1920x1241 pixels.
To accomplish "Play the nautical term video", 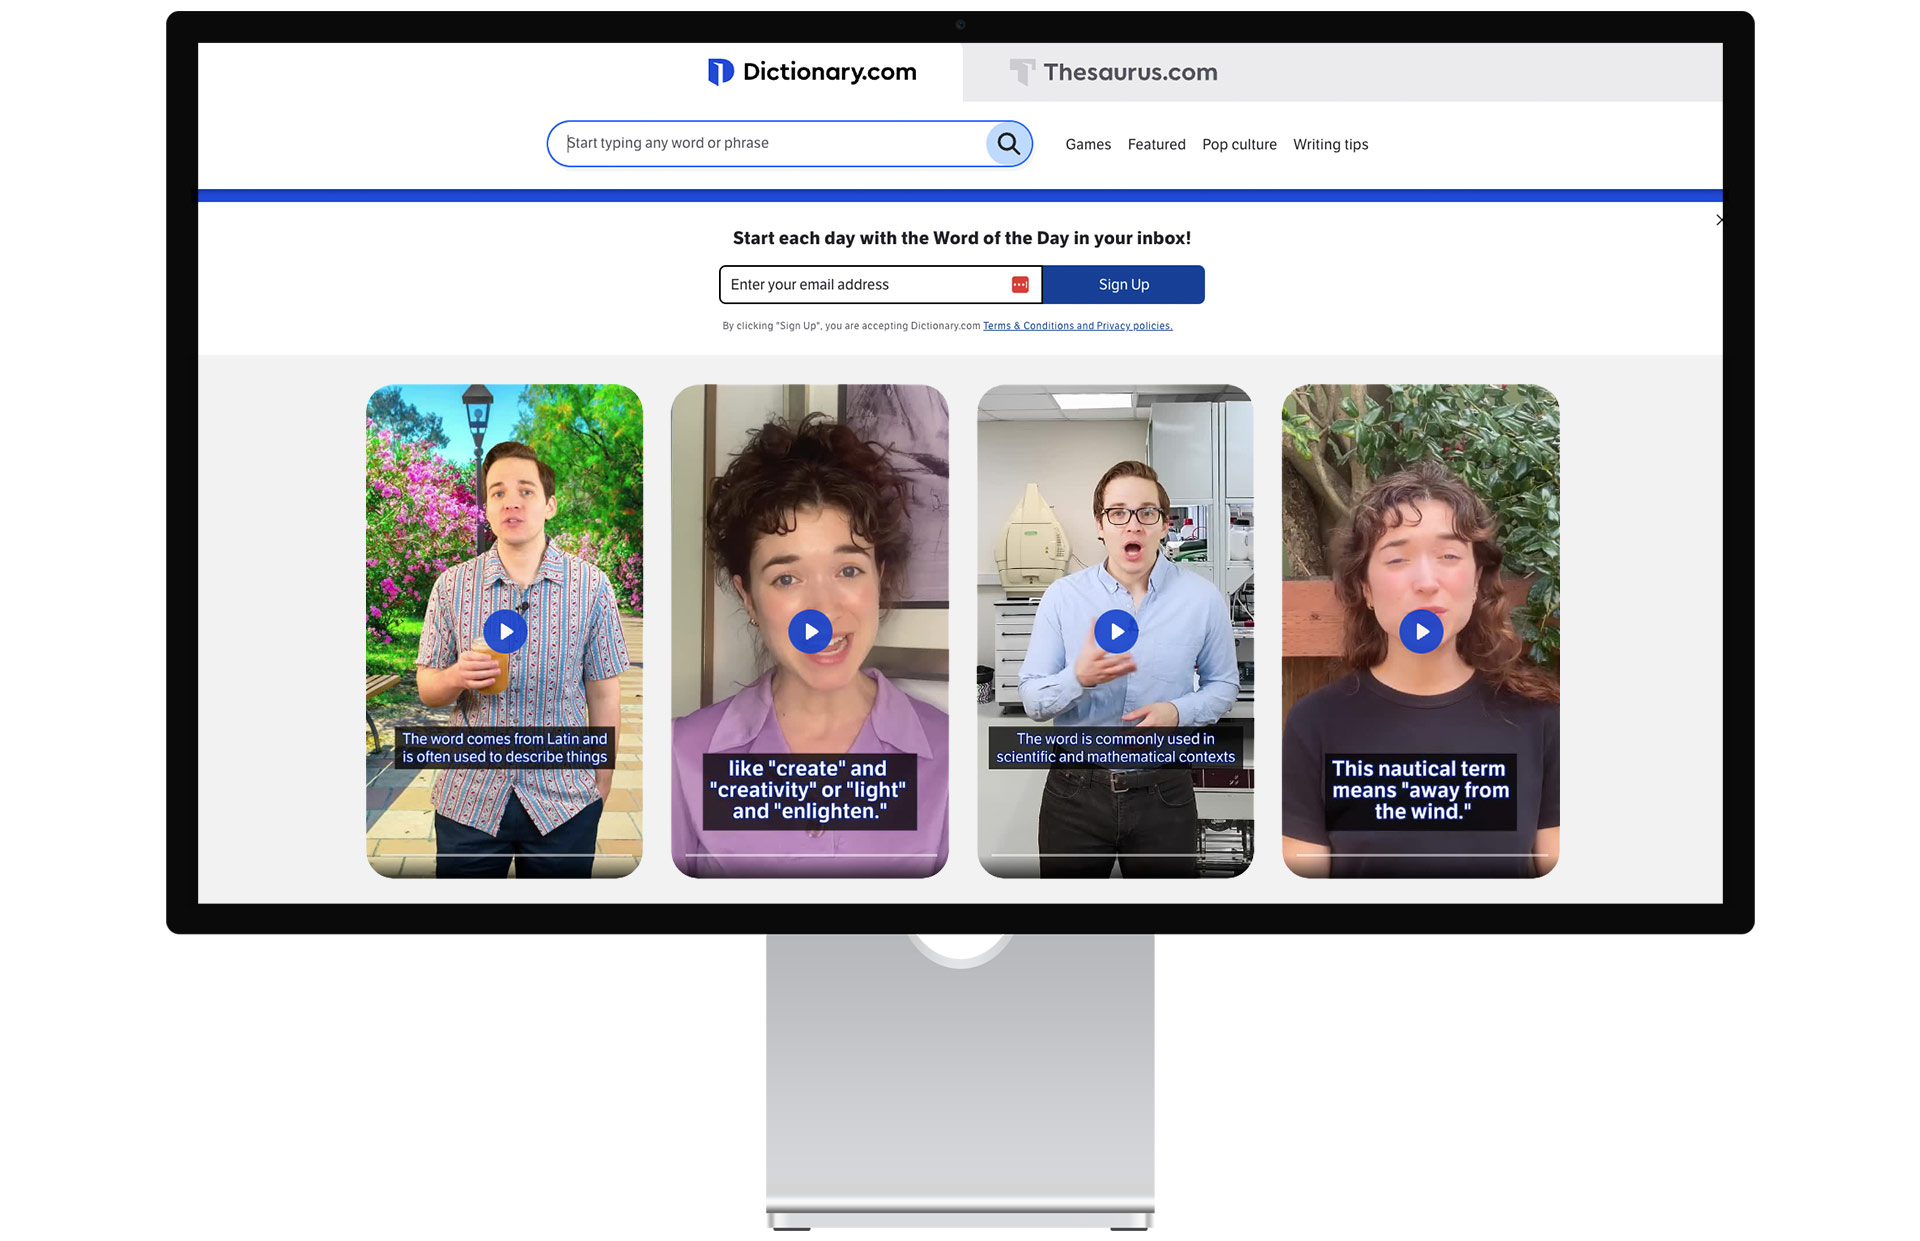I will pyautogui.click(x=1421, y=632).
